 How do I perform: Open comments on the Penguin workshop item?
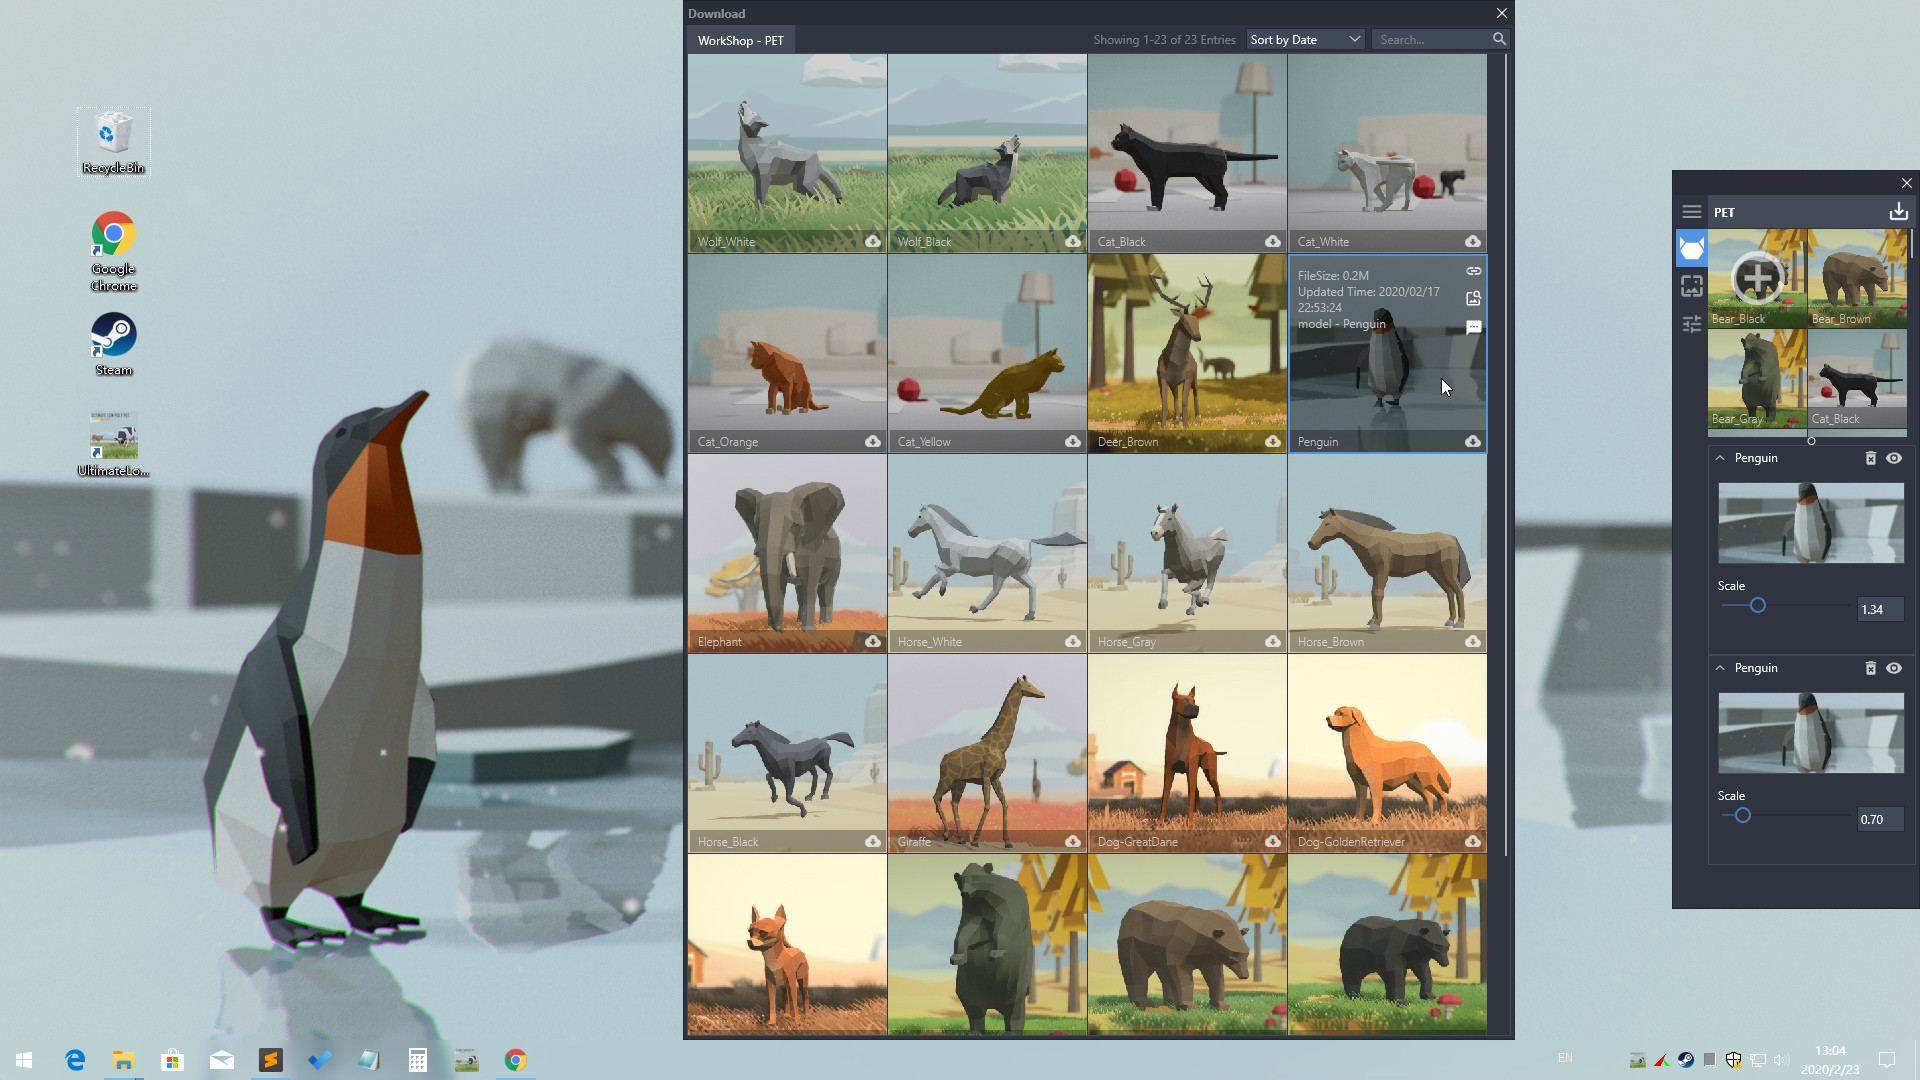click(x=1472, y=327)
